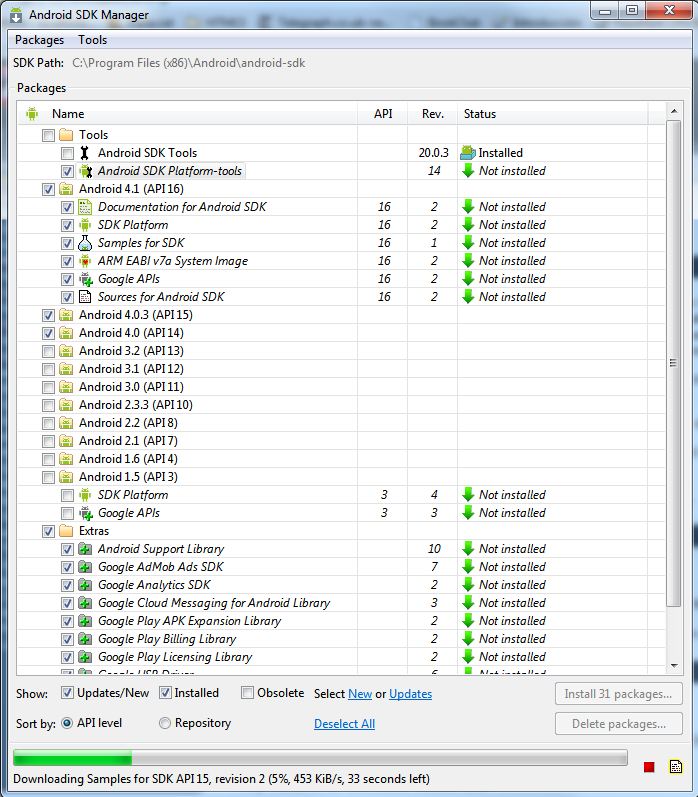Check the Android 3.2 (API 13) checkbox
The height and width of the screenshot is (797, 698).
point(48,351)
